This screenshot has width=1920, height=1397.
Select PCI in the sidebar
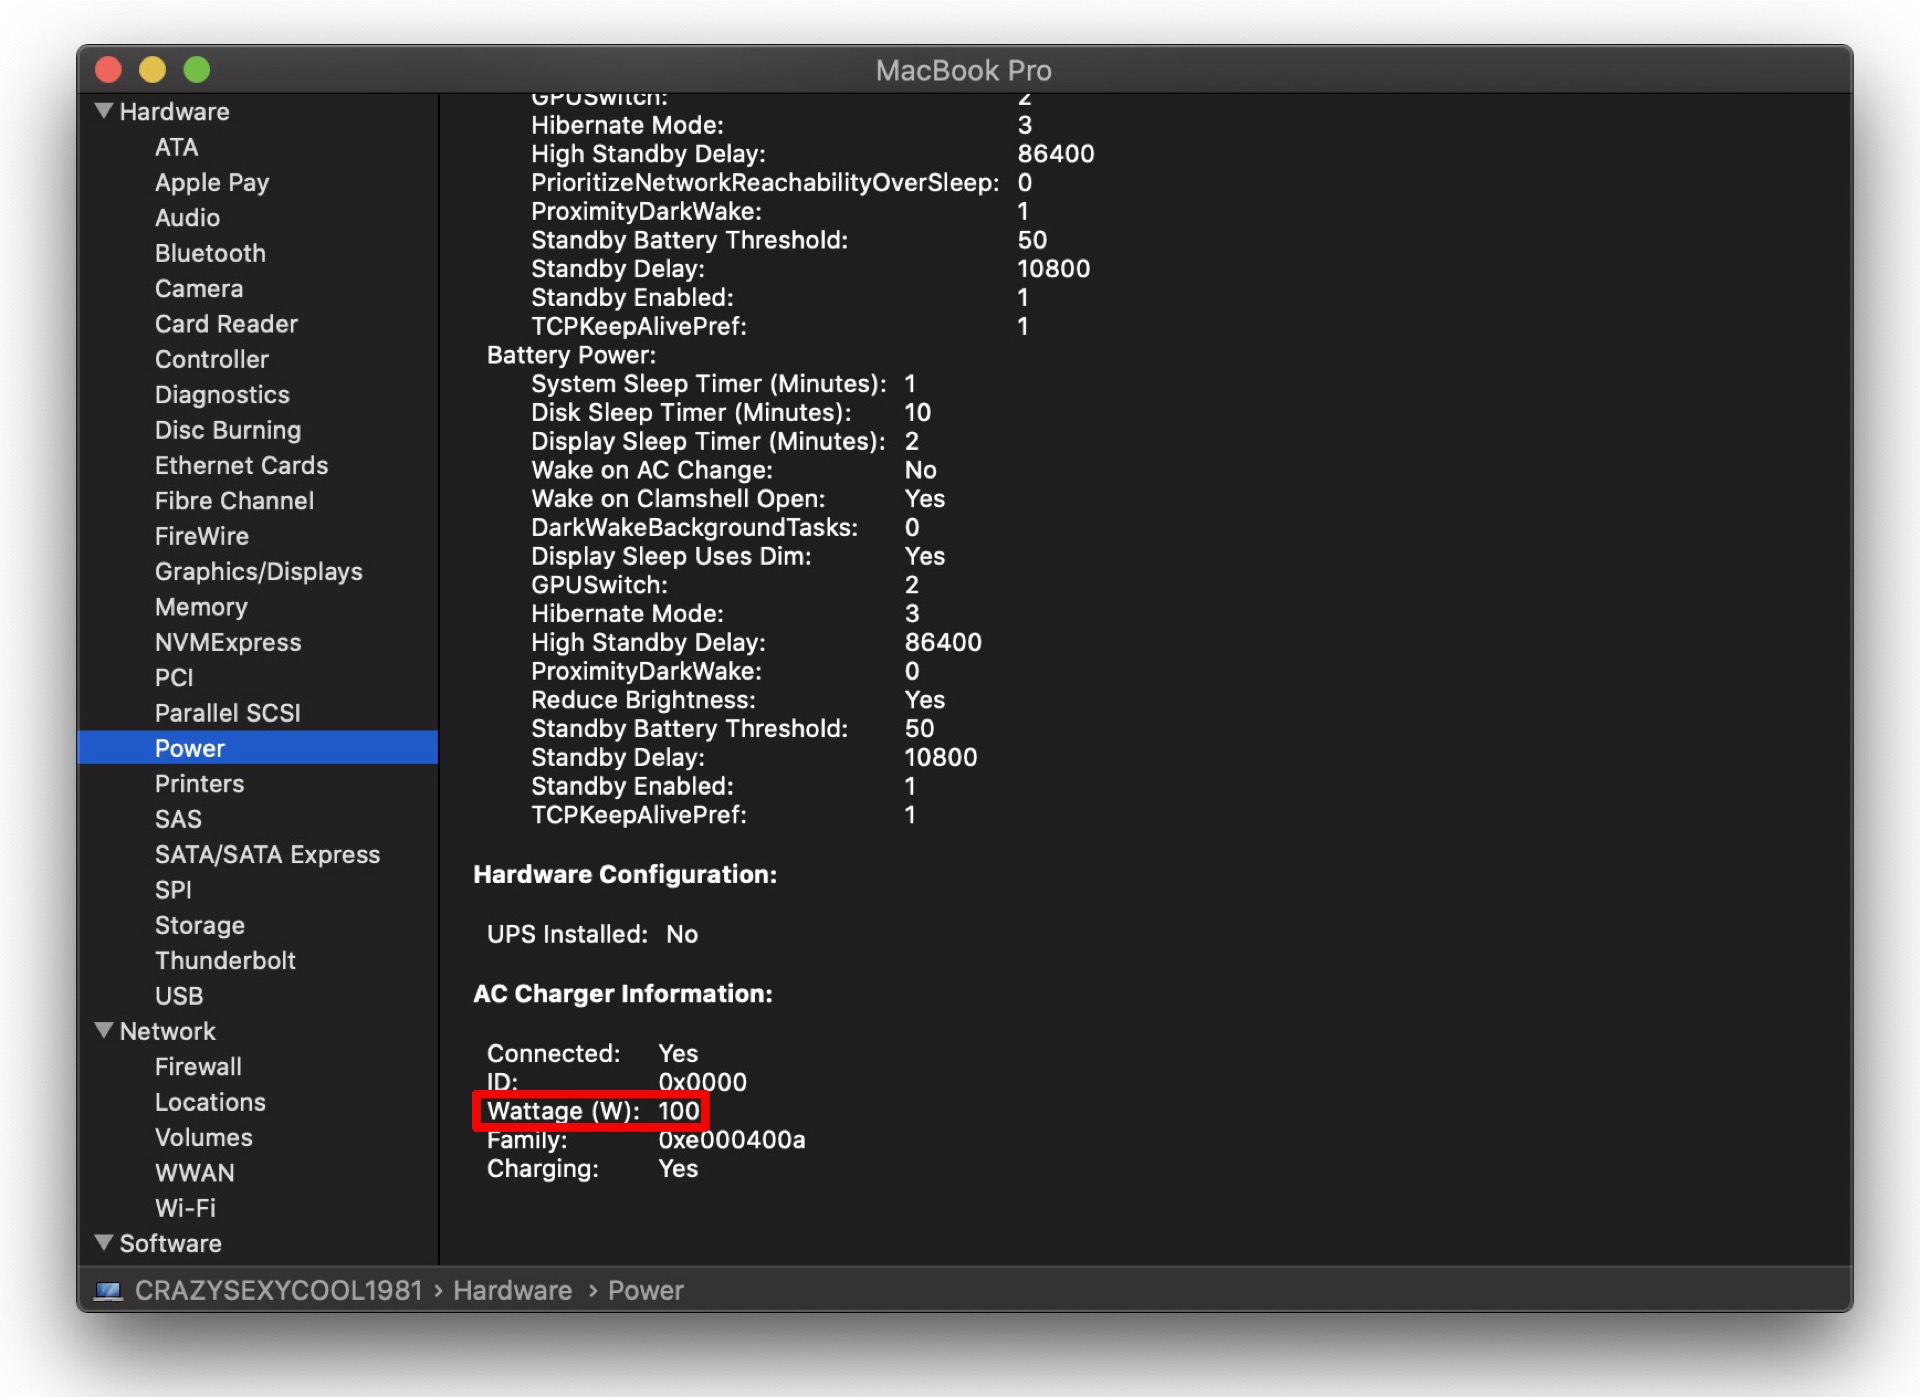pyautogui.click(x=174, y=677)
